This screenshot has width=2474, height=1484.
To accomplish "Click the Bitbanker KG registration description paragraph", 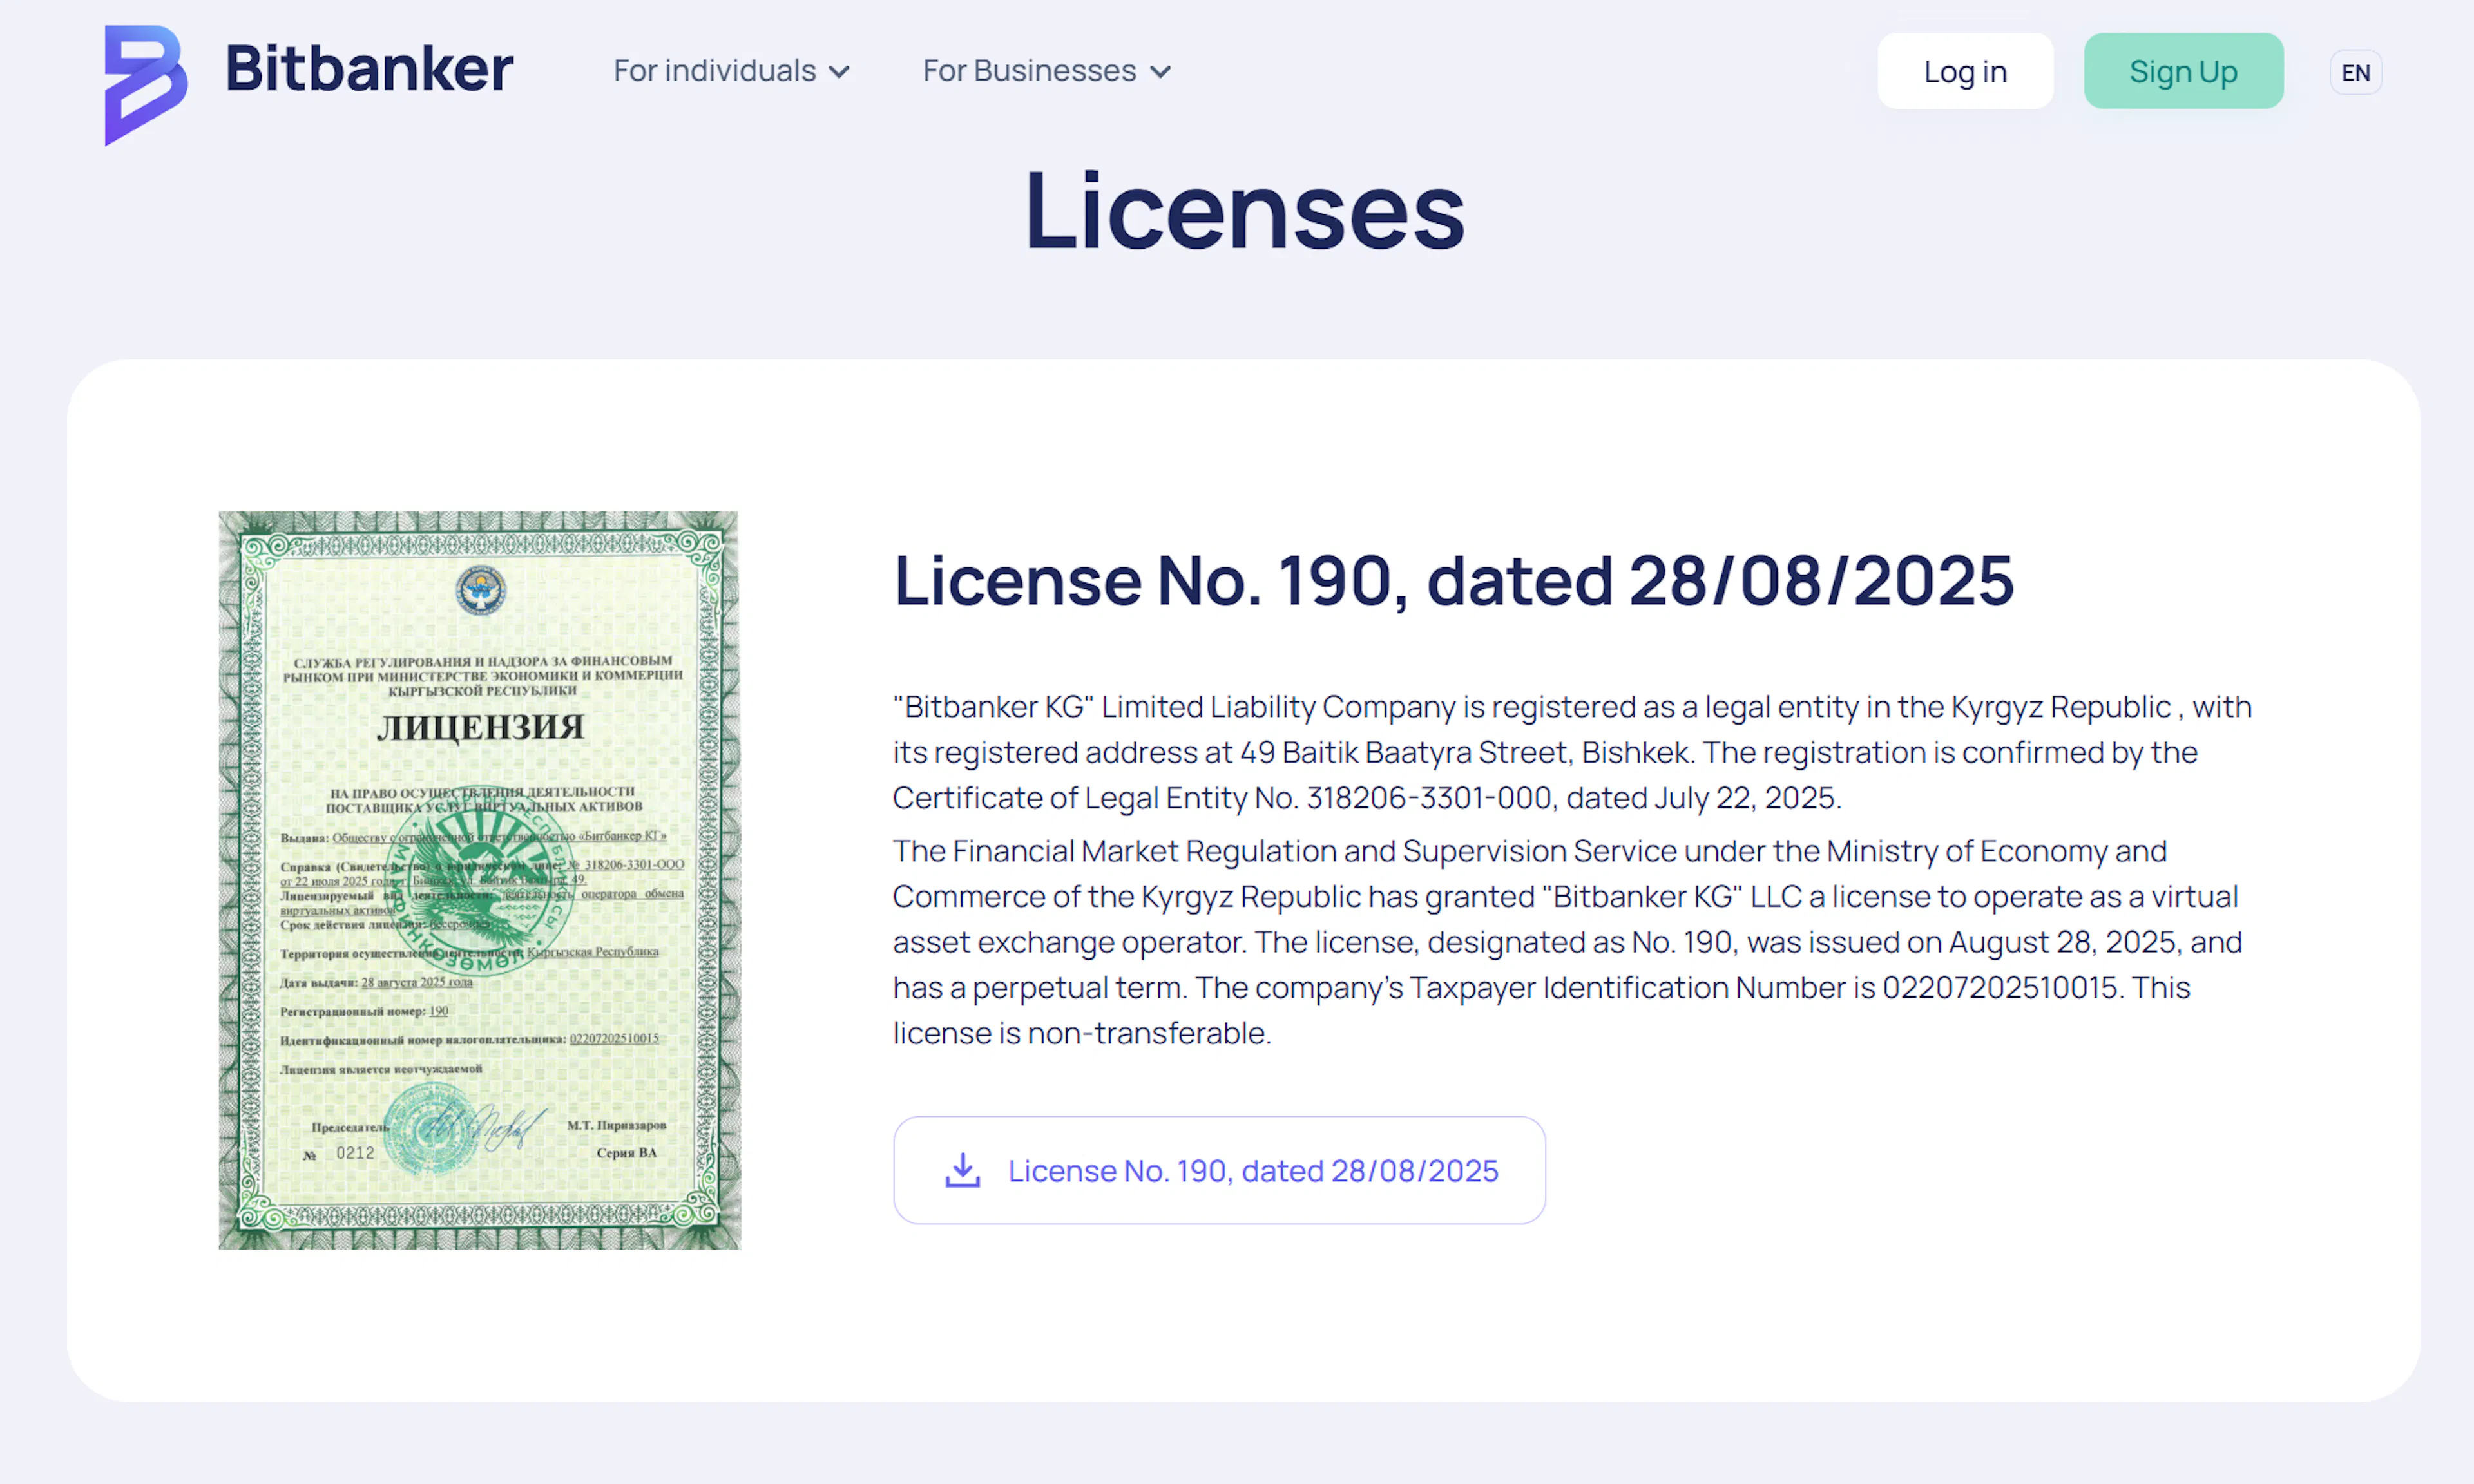I will click(x=1572, y=752).
